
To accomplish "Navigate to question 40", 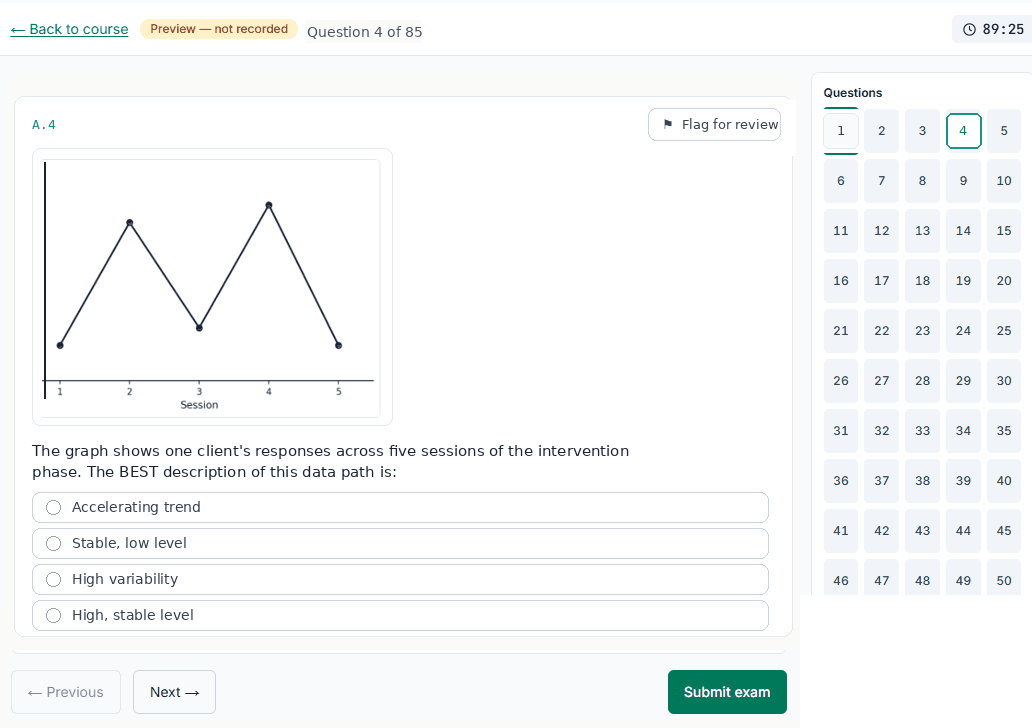I will [1004, 481].
